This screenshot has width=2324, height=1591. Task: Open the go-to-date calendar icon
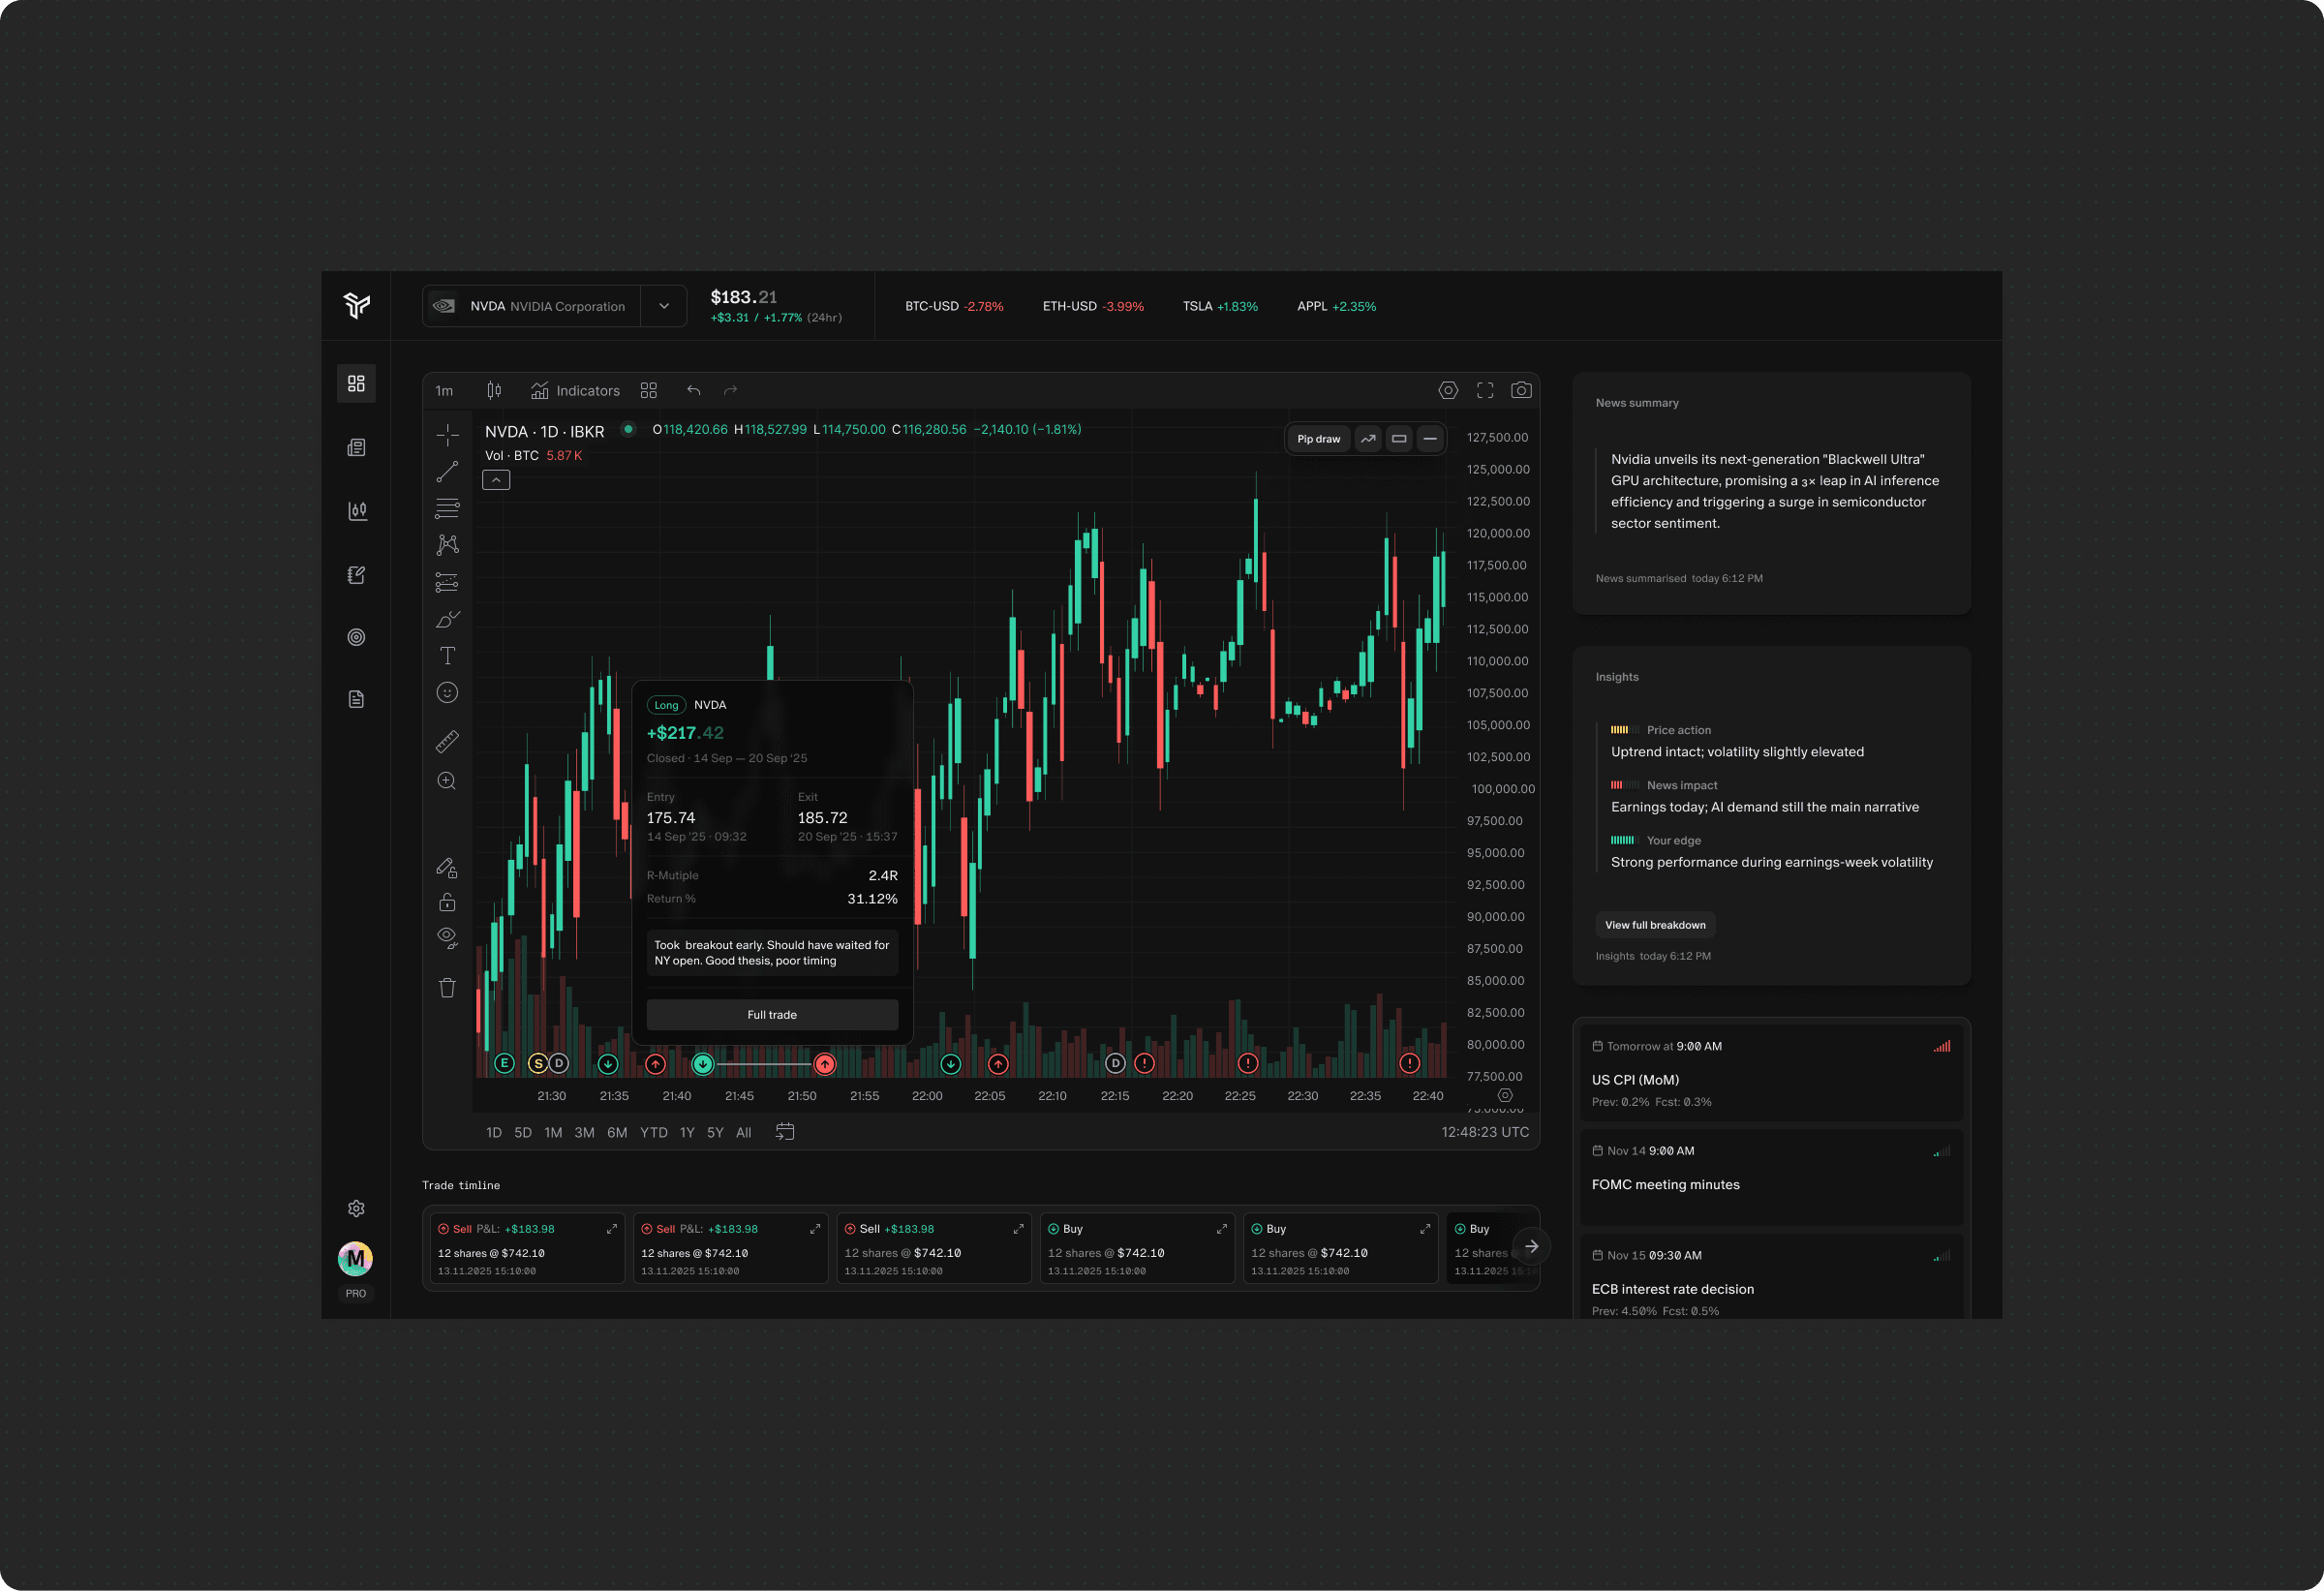pyautogui.click(x=785, y=1132)
